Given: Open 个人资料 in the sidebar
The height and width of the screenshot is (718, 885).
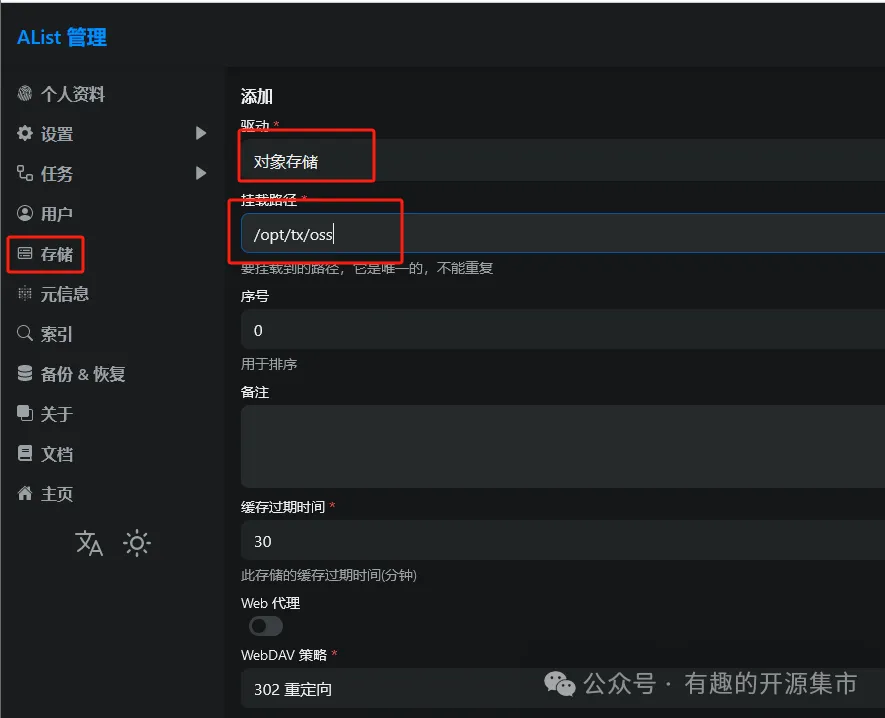Looking at the screenshot, I should [x=73, y=94].
